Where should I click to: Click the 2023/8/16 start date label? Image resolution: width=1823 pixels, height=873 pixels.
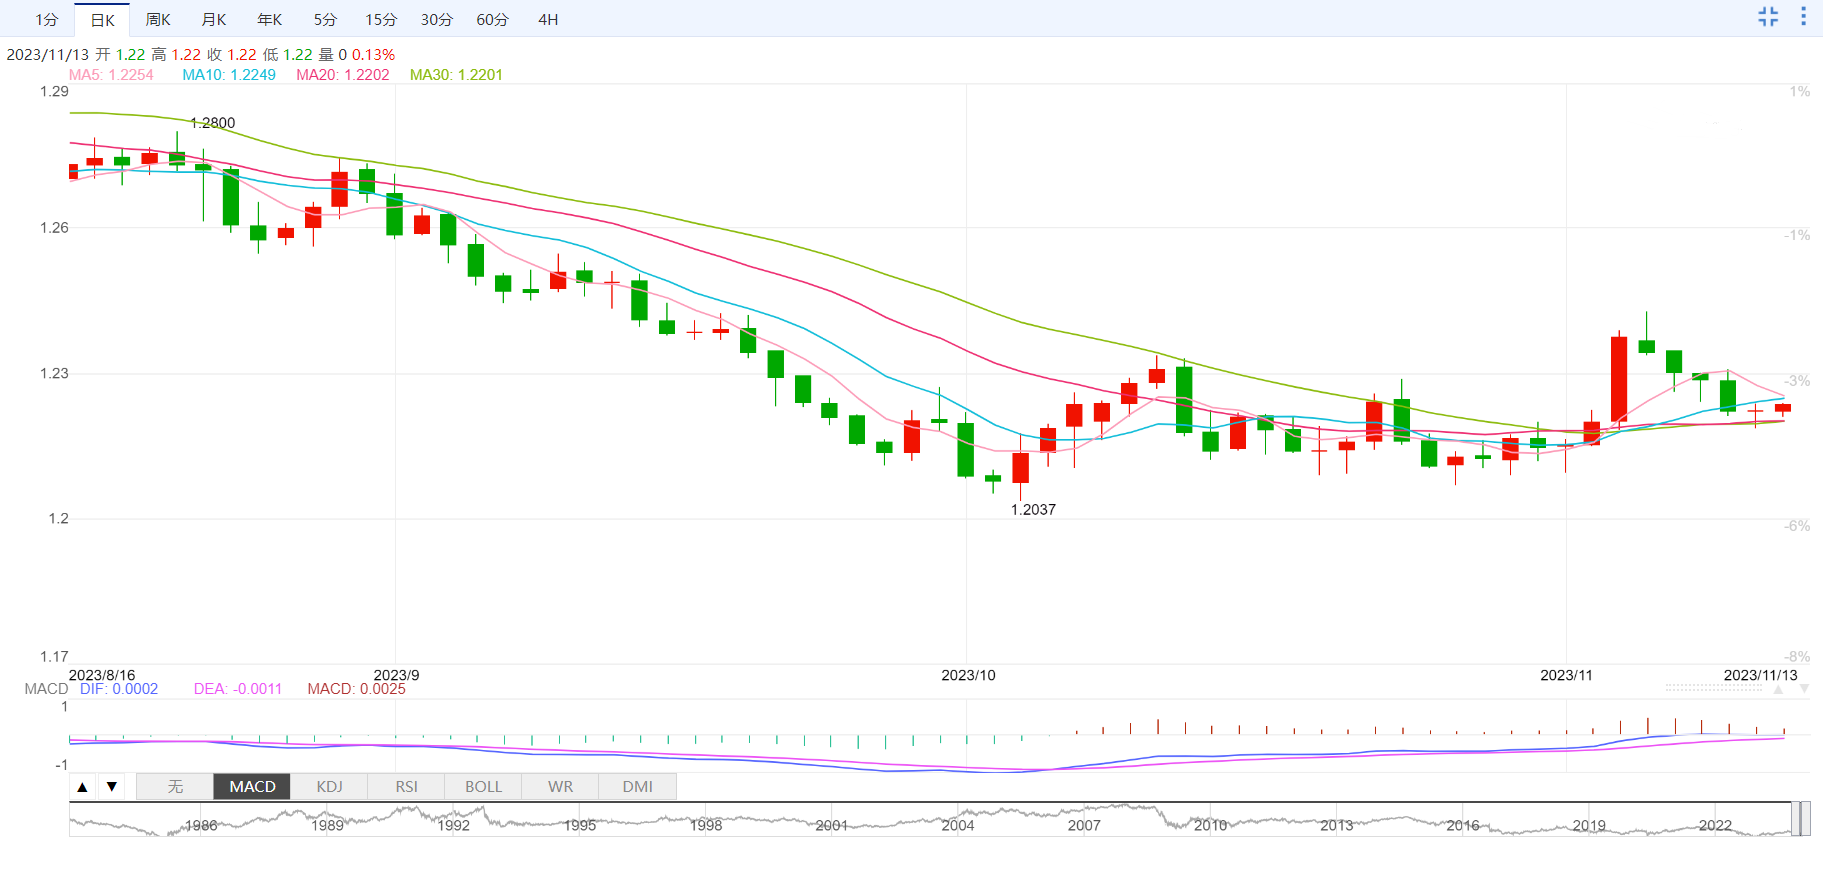[x=101, y=676]
